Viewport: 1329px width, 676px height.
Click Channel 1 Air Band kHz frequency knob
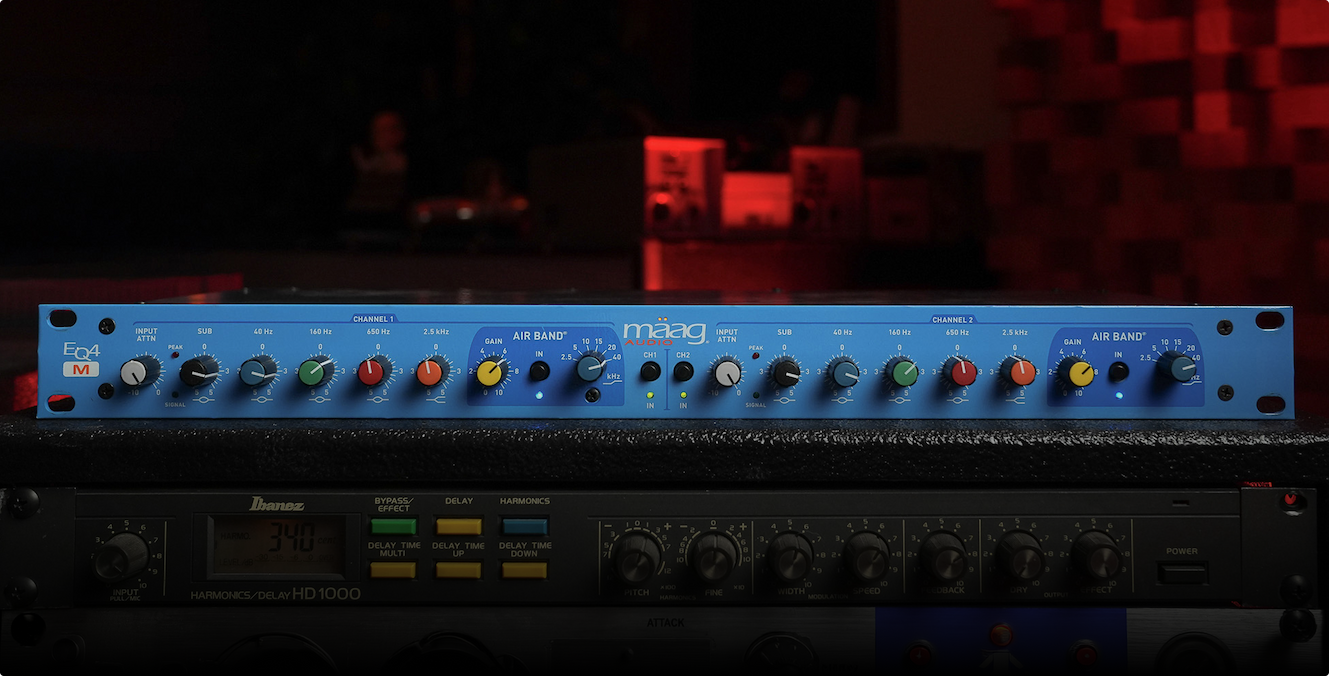click(x=590, y=369)
